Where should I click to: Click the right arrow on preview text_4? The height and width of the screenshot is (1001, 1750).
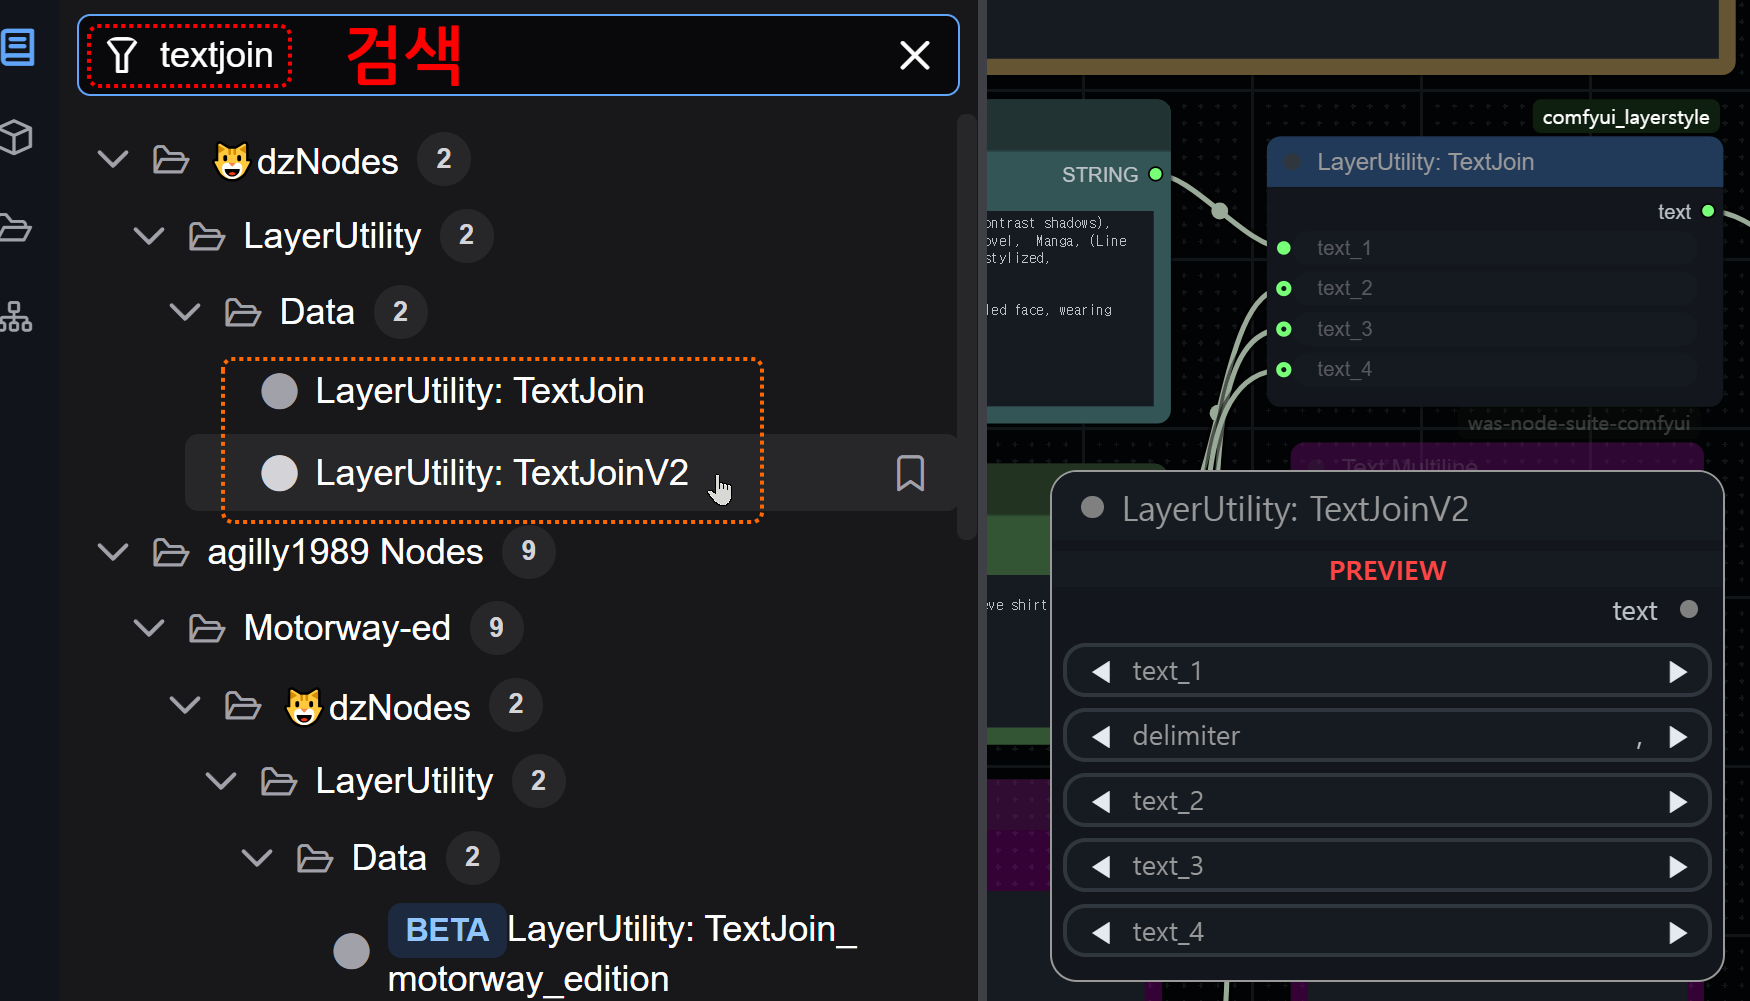(1678, 933)
